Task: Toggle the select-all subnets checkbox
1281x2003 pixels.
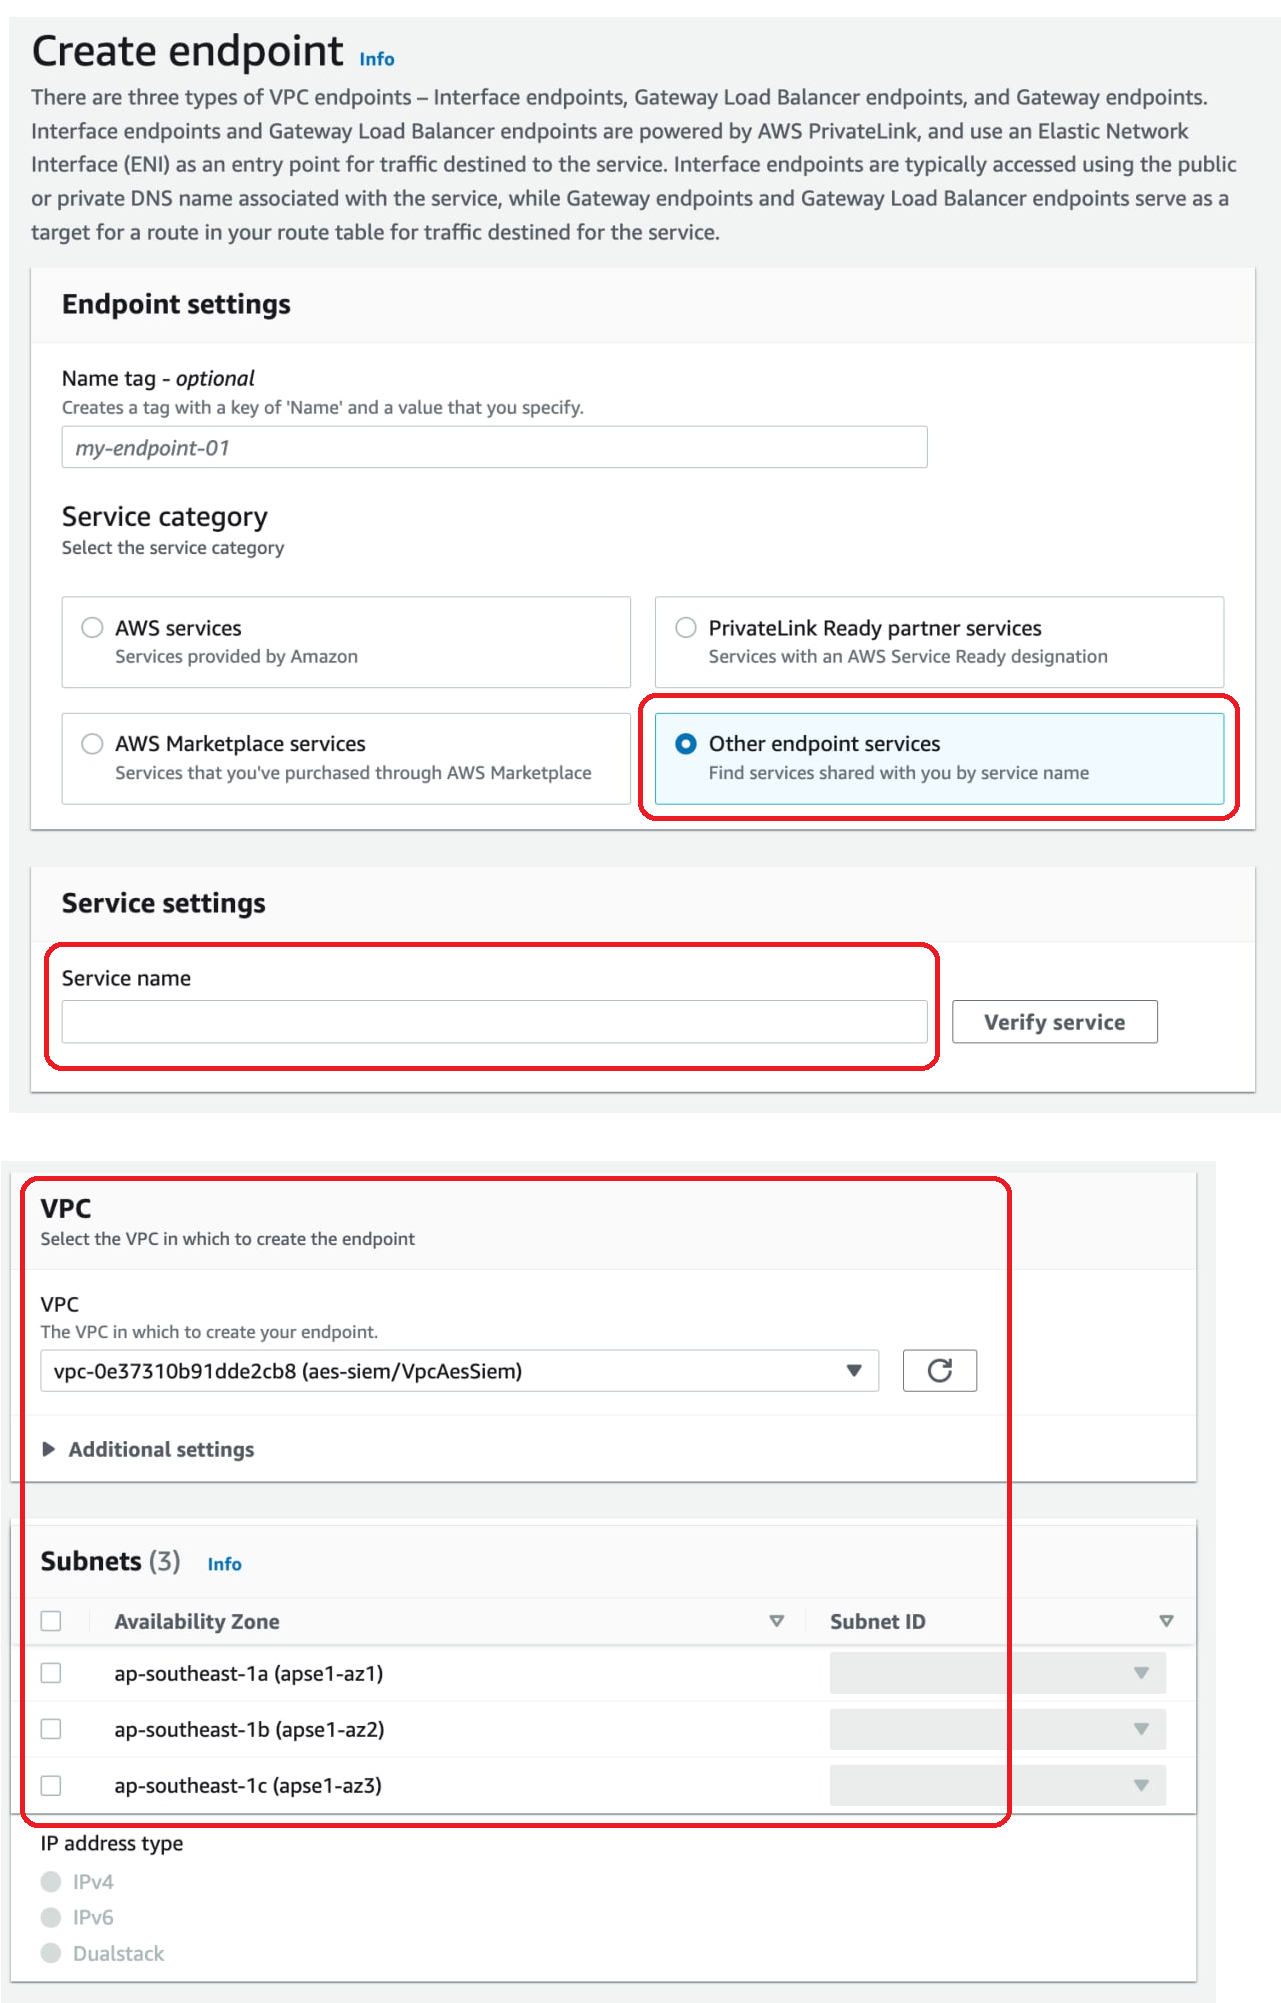Action: (x=51, y=1621)
